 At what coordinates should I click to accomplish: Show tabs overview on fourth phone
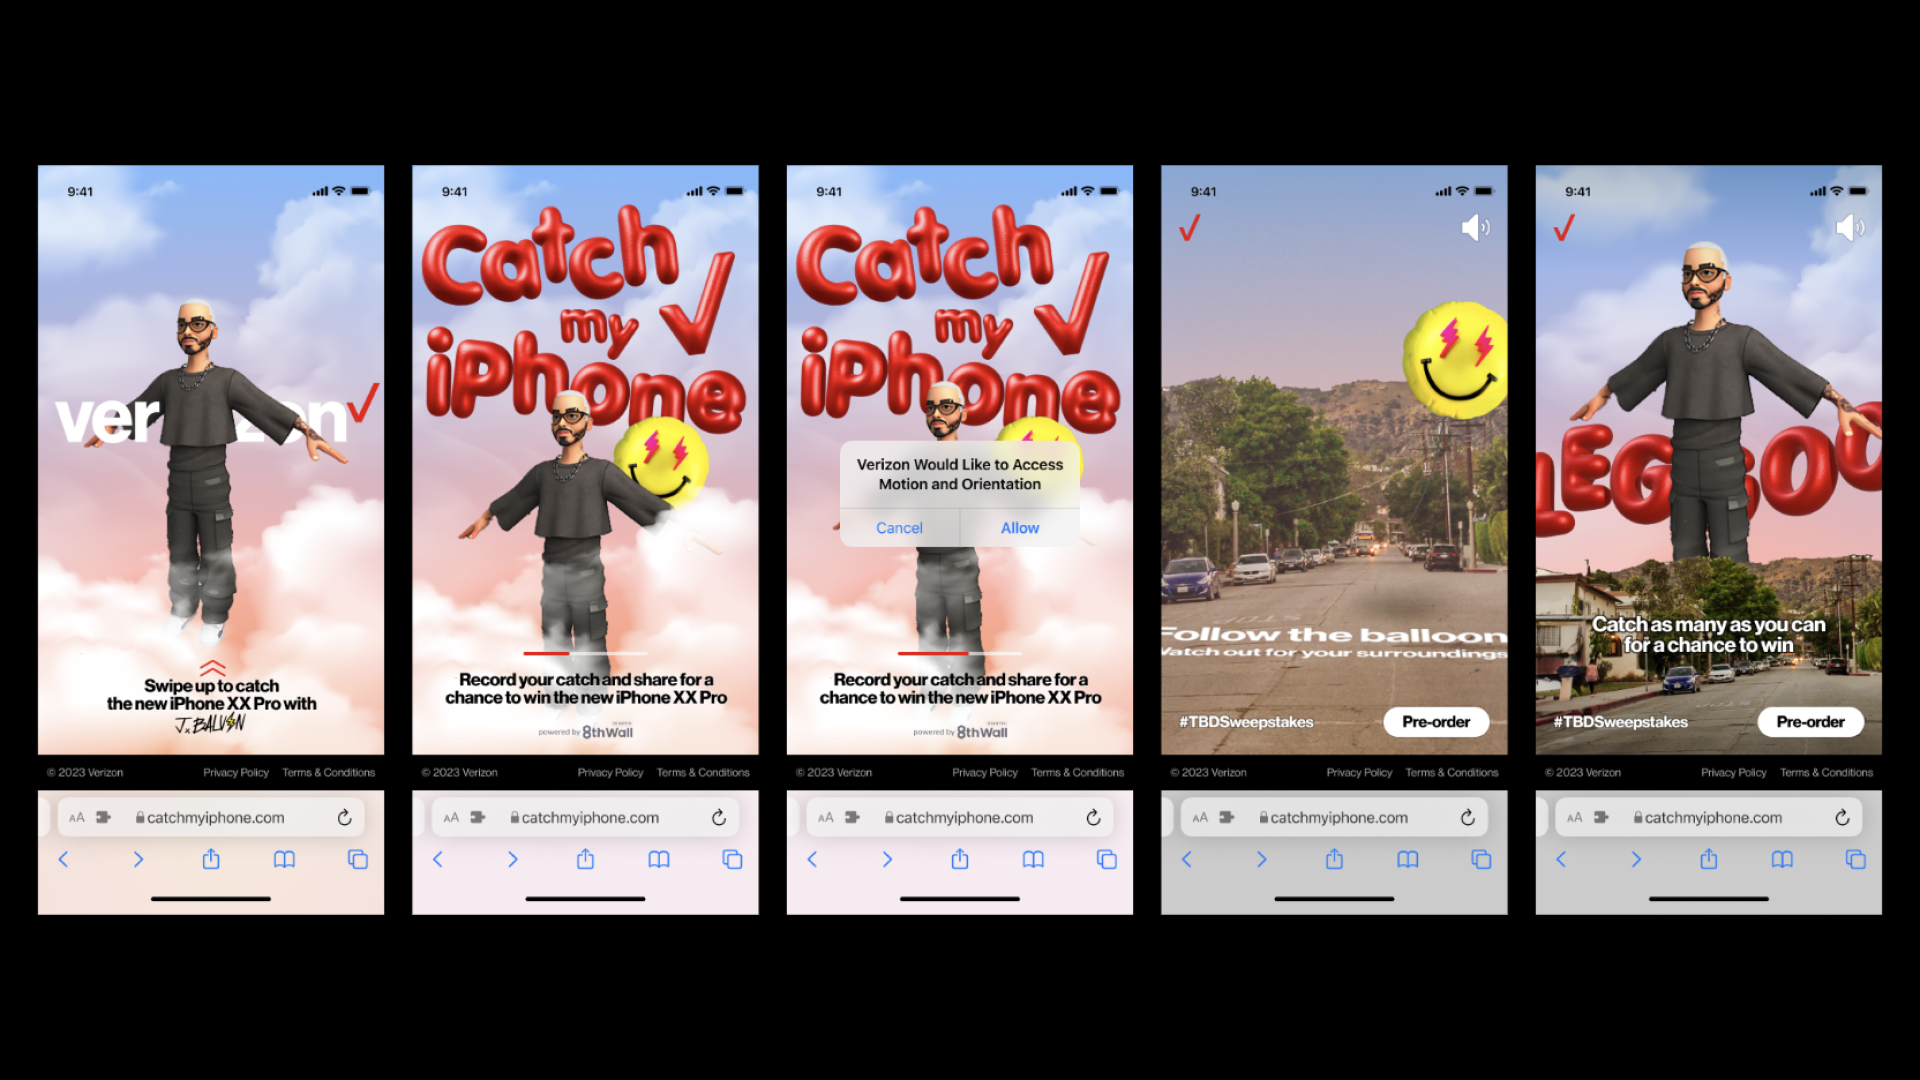(1481, 860)
